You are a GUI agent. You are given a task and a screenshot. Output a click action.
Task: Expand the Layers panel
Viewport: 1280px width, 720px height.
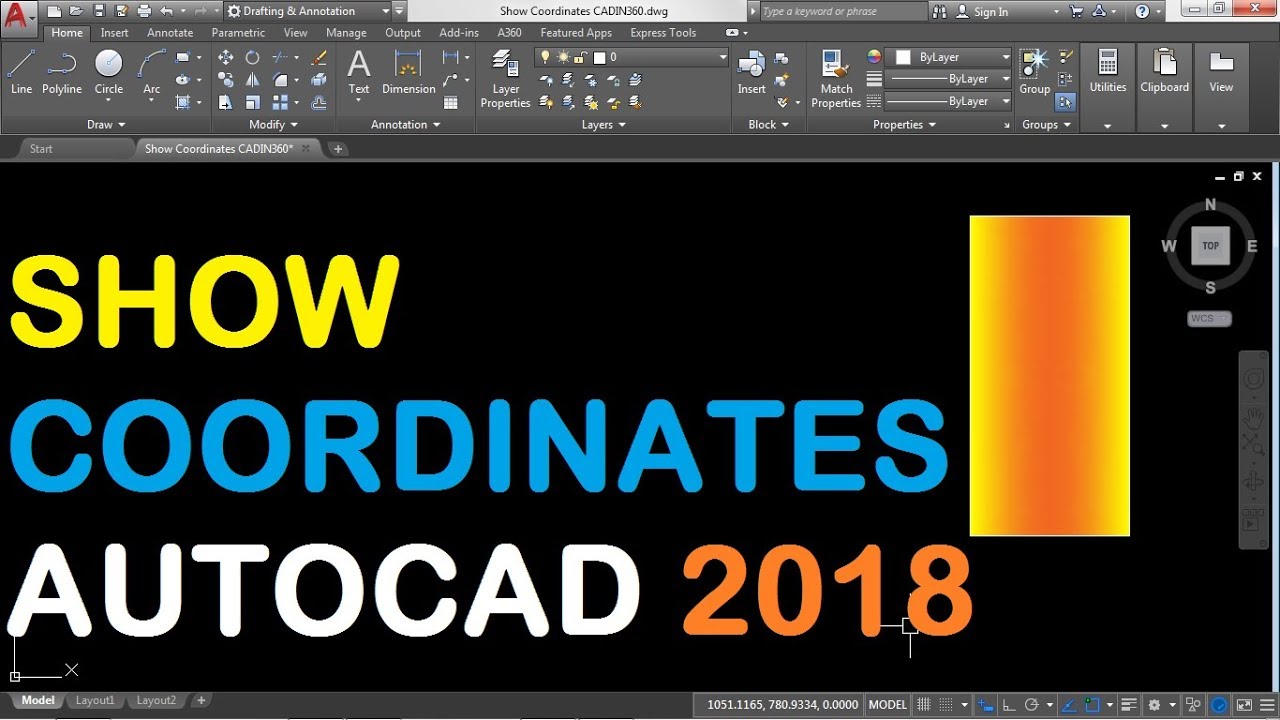(x=604, y=125)
